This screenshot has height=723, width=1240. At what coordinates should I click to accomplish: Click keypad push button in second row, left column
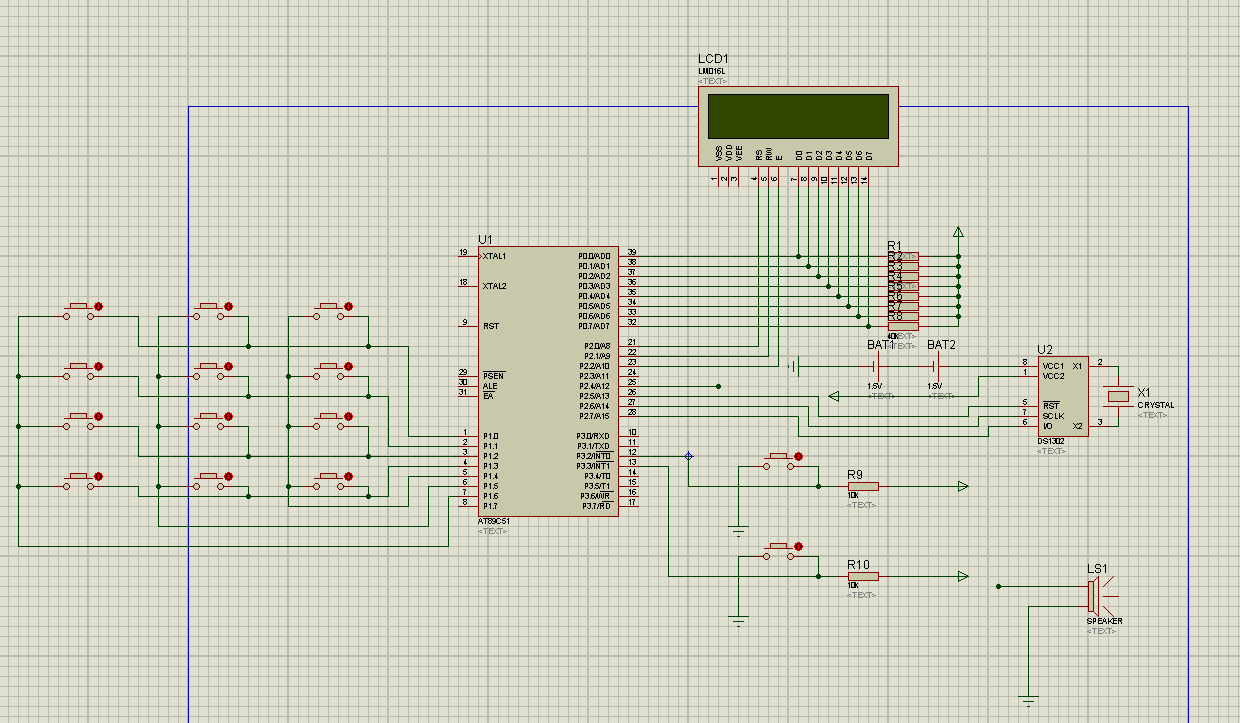click(x=82, y=371)
